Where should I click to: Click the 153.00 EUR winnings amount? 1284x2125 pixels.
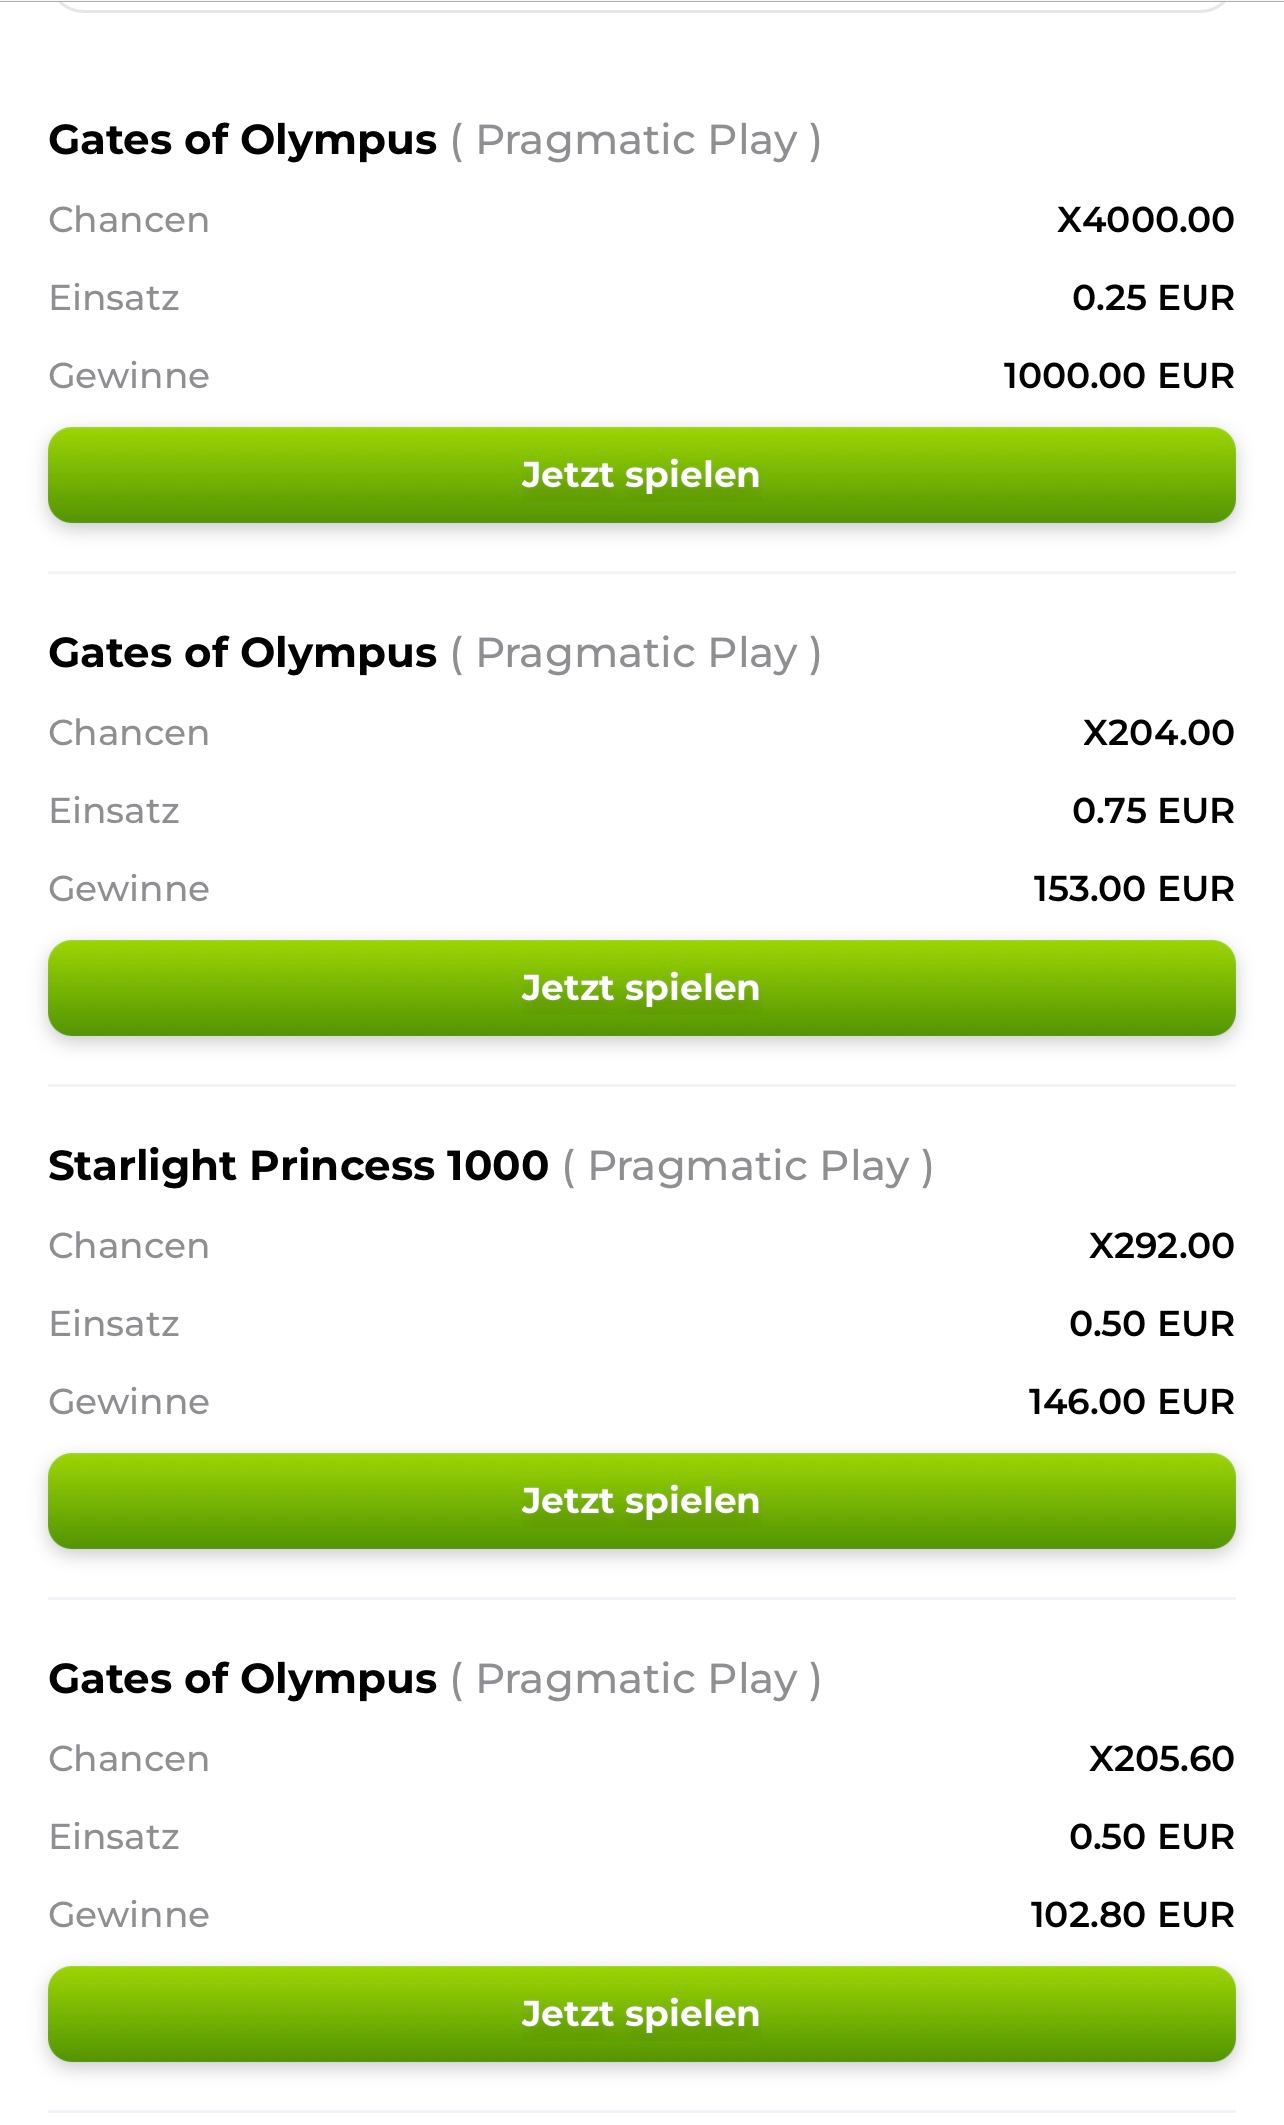click(x=1133, y=889)
